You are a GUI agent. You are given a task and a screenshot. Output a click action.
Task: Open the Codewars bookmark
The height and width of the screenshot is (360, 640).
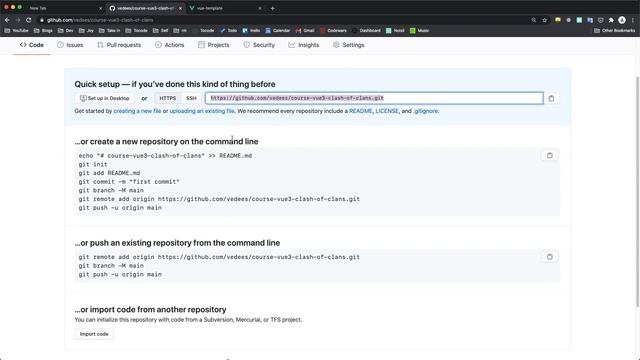pos(333,31)
